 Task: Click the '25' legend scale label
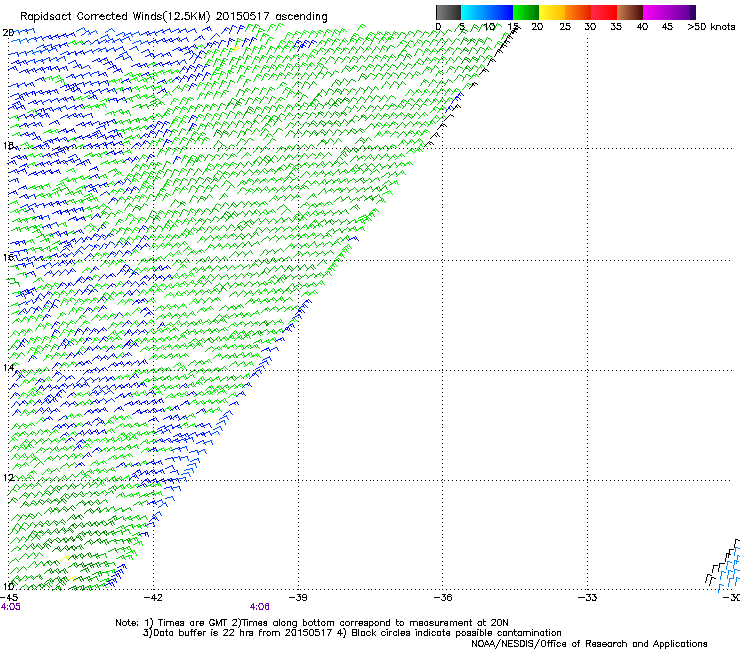pyautogui.click(x=565, y=27)
